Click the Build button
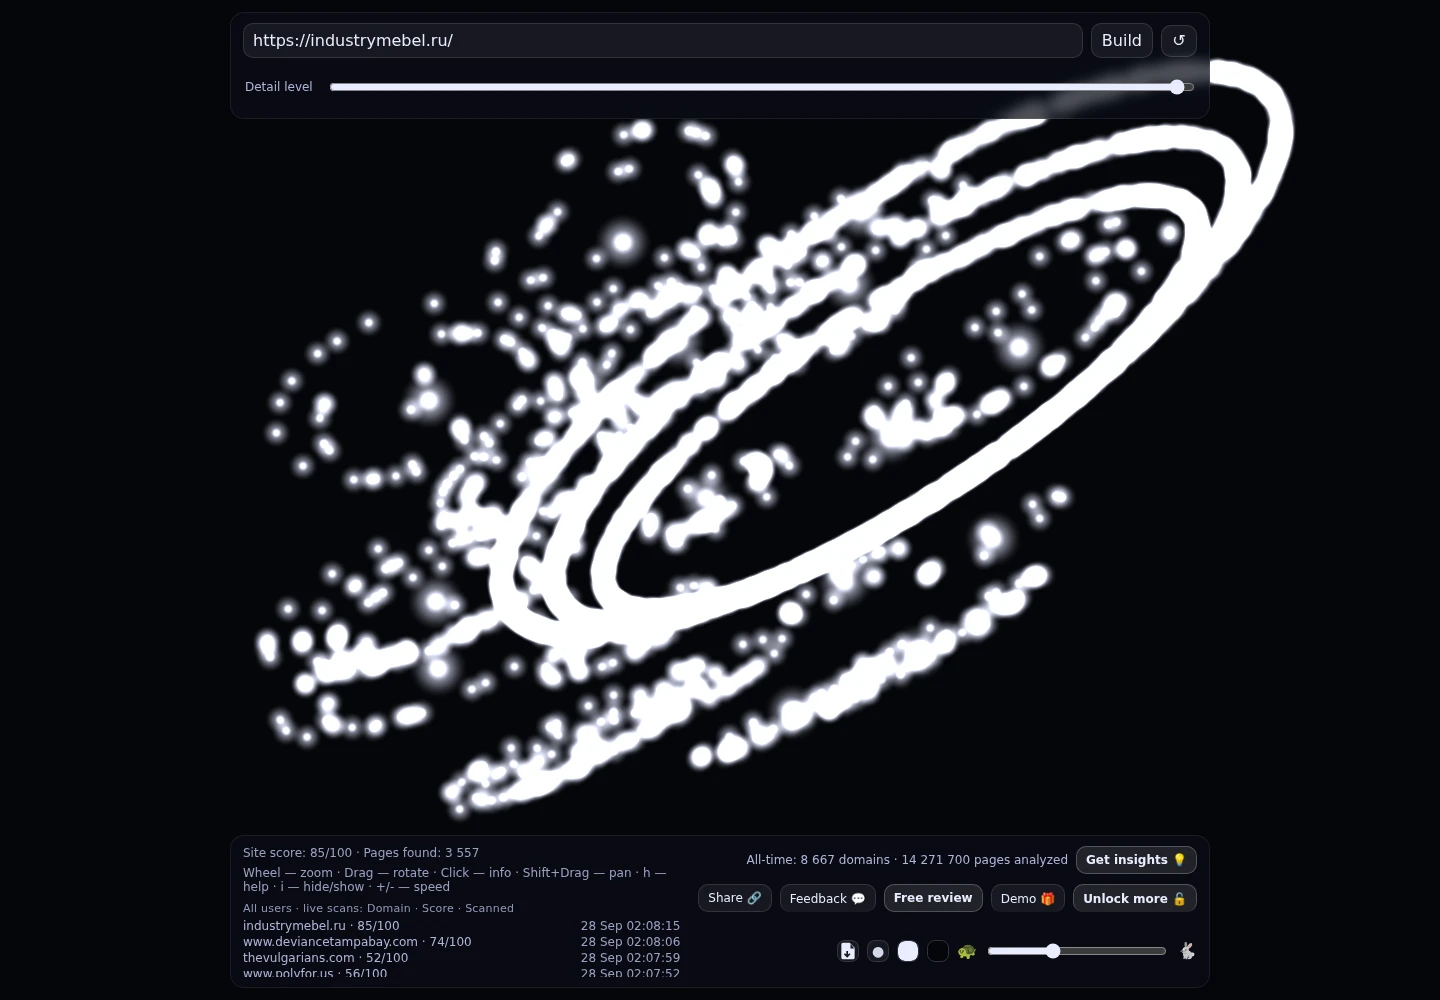Viewport: 1440px width, 1000px height. tap(1121, 40)
